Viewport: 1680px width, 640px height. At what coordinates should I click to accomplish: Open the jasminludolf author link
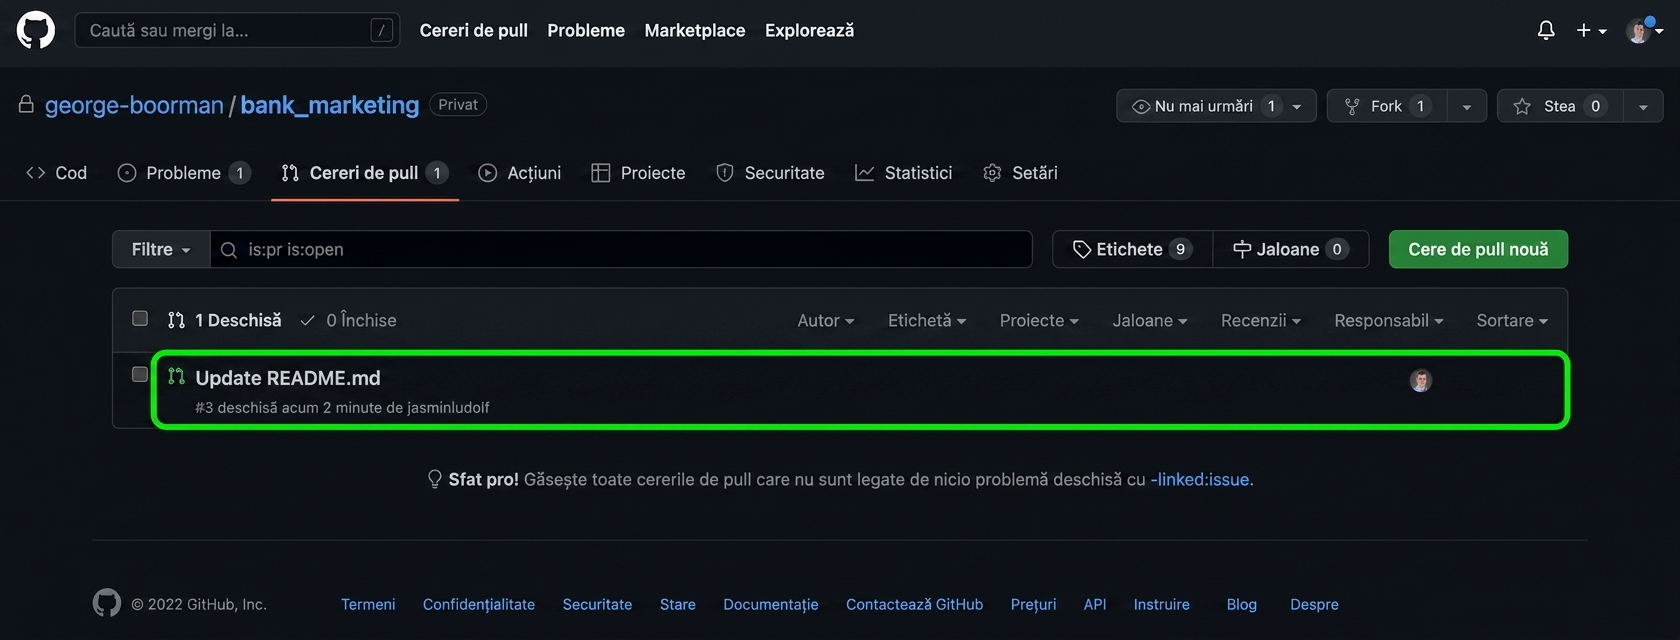[448, 407]
